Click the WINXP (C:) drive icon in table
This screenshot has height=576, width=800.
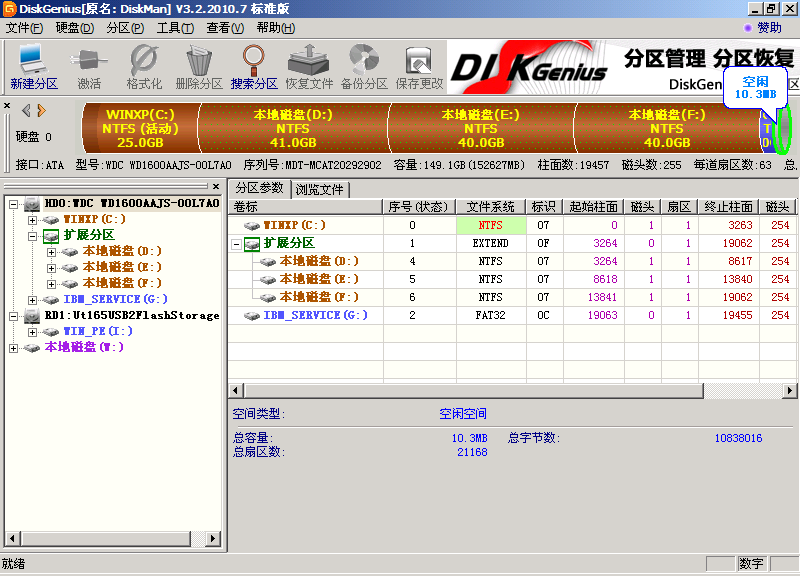(x=252, y=226)
